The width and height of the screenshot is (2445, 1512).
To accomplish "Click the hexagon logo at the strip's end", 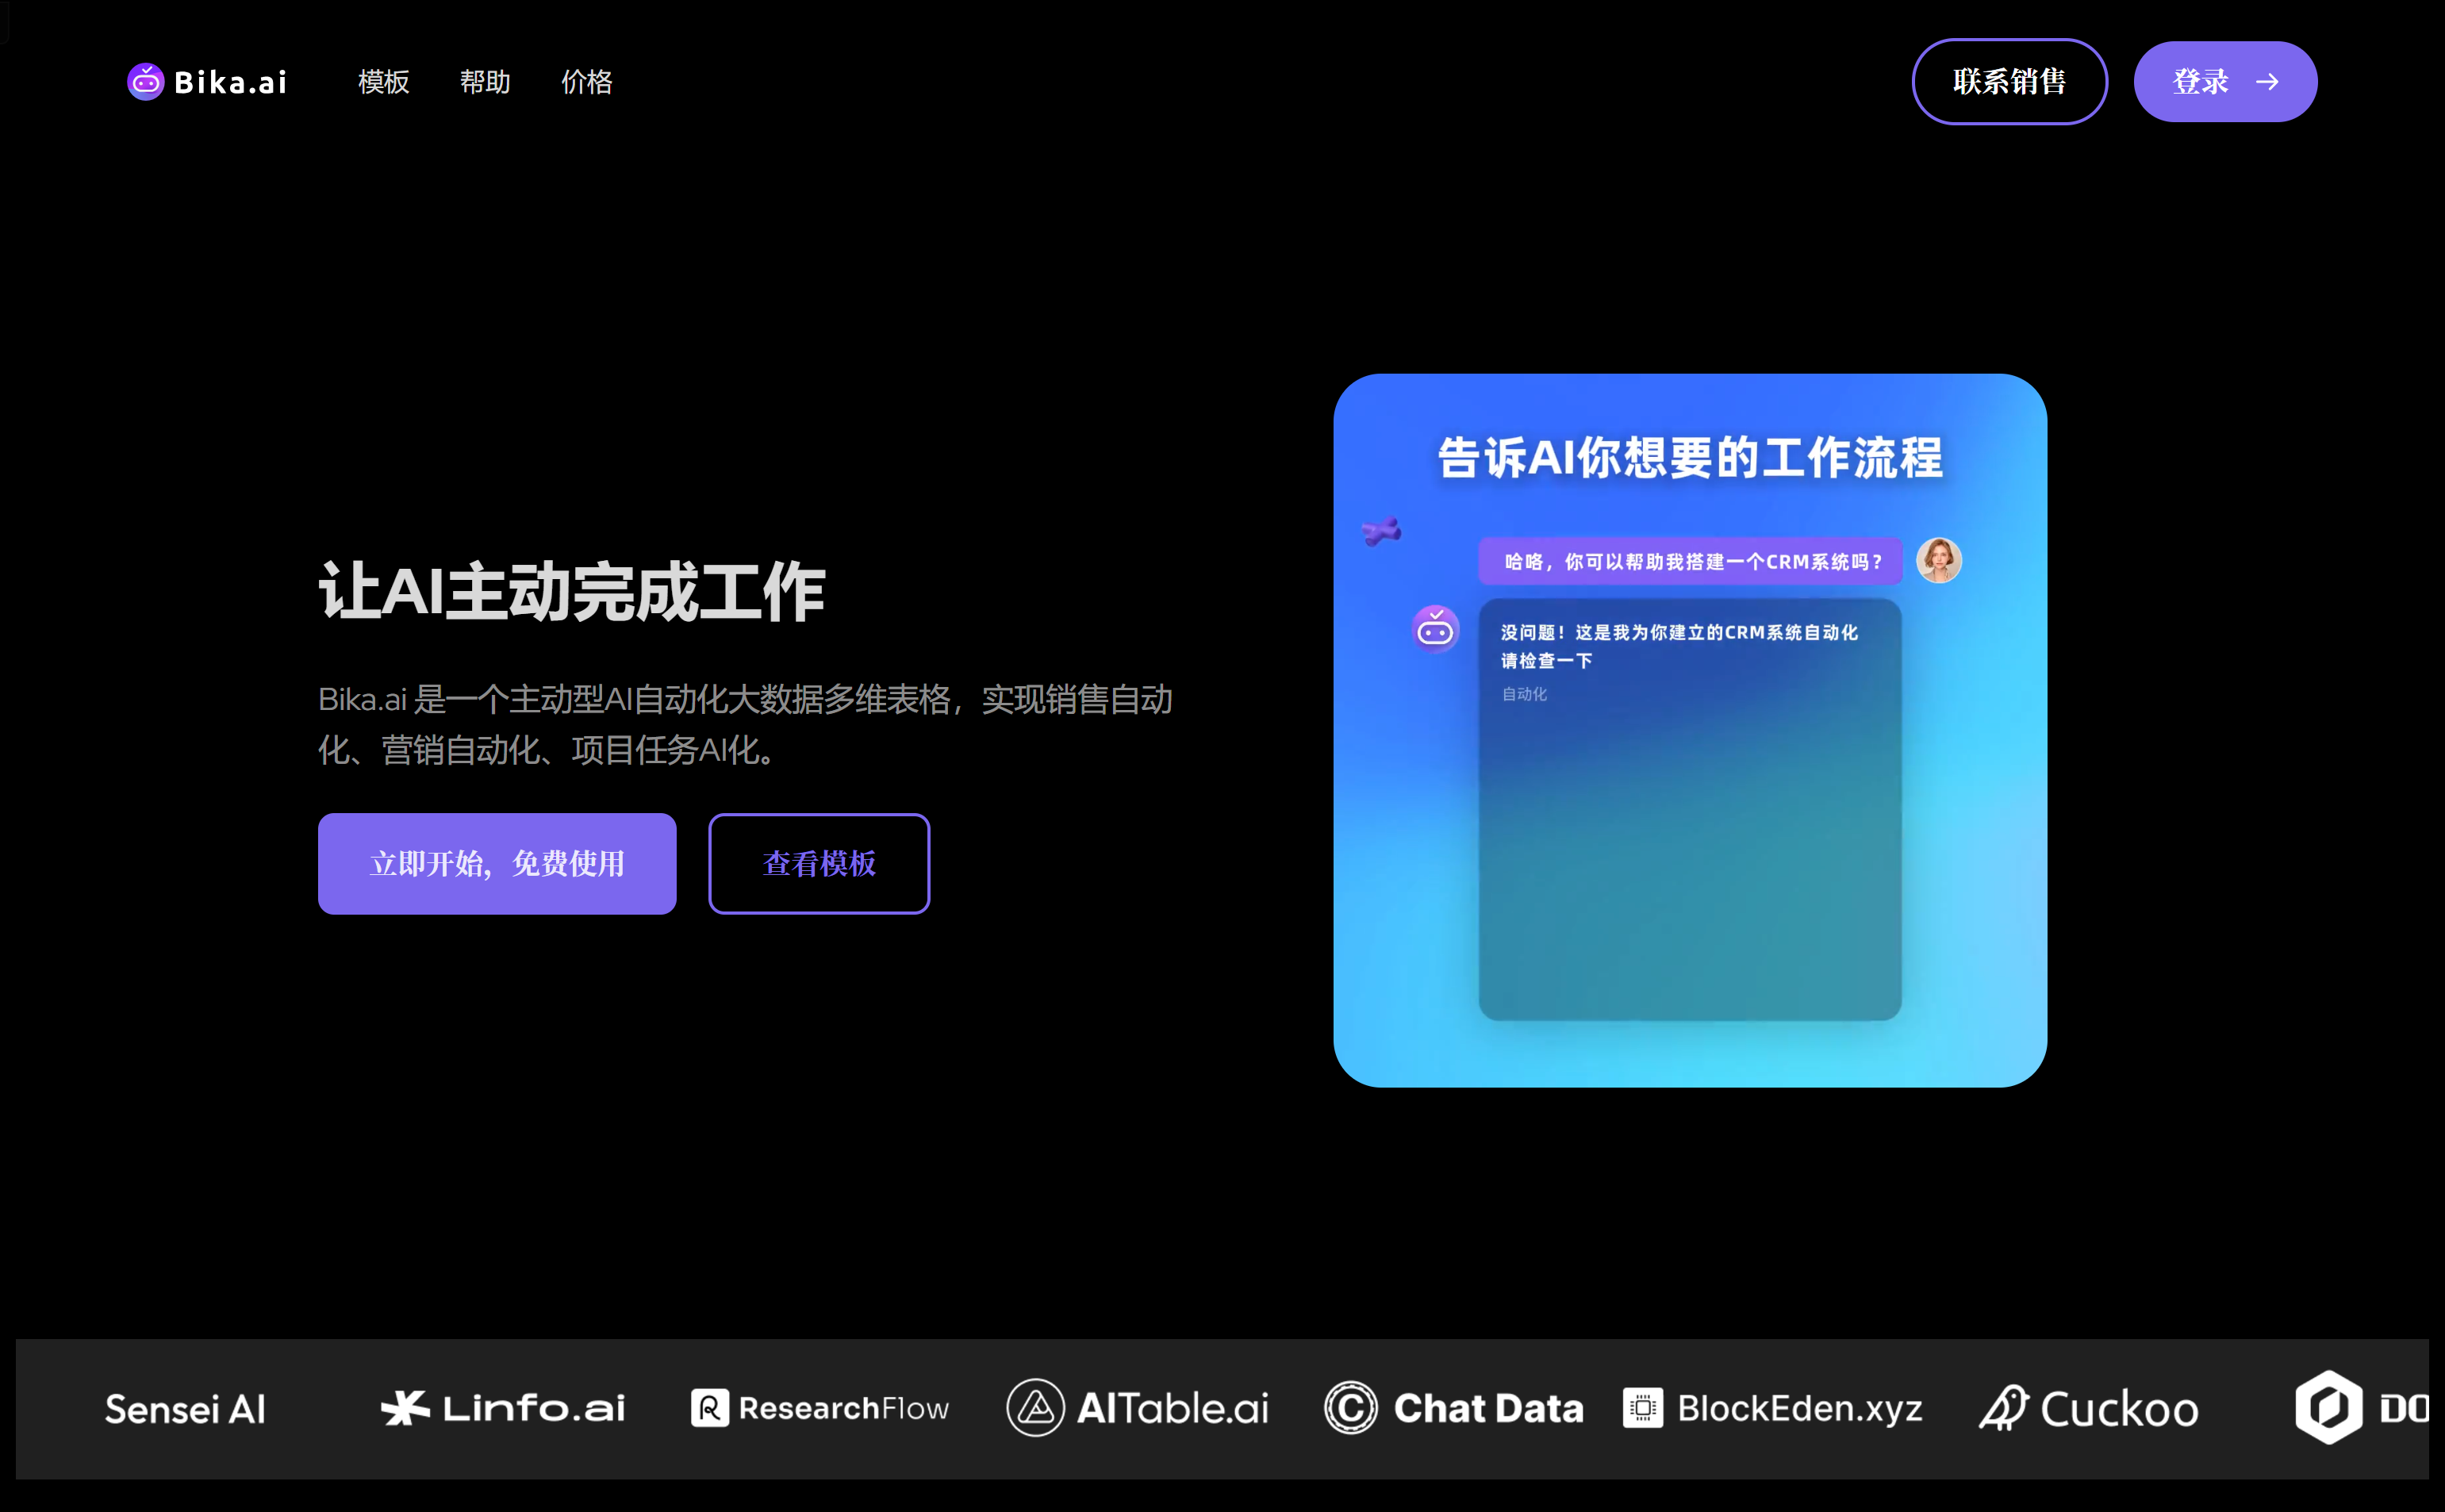I will click(2328, 1408).
